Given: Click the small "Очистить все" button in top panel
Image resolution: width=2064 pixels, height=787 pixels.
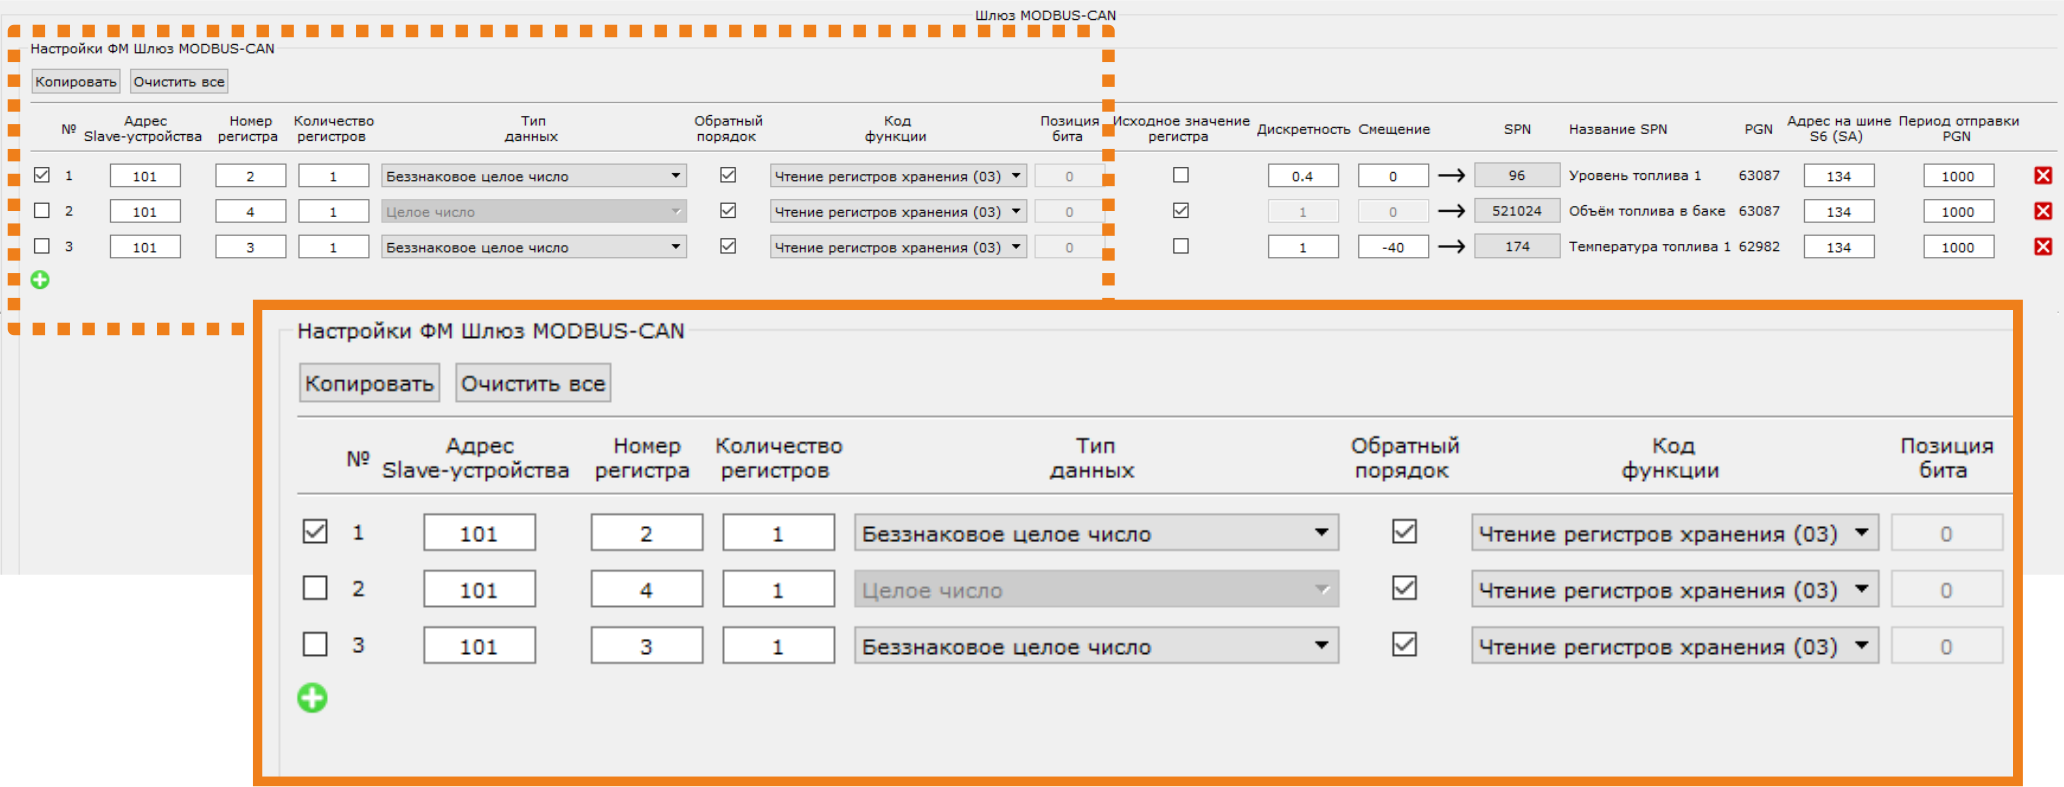Looking at the screenshot, I should (x=179, y=82).
